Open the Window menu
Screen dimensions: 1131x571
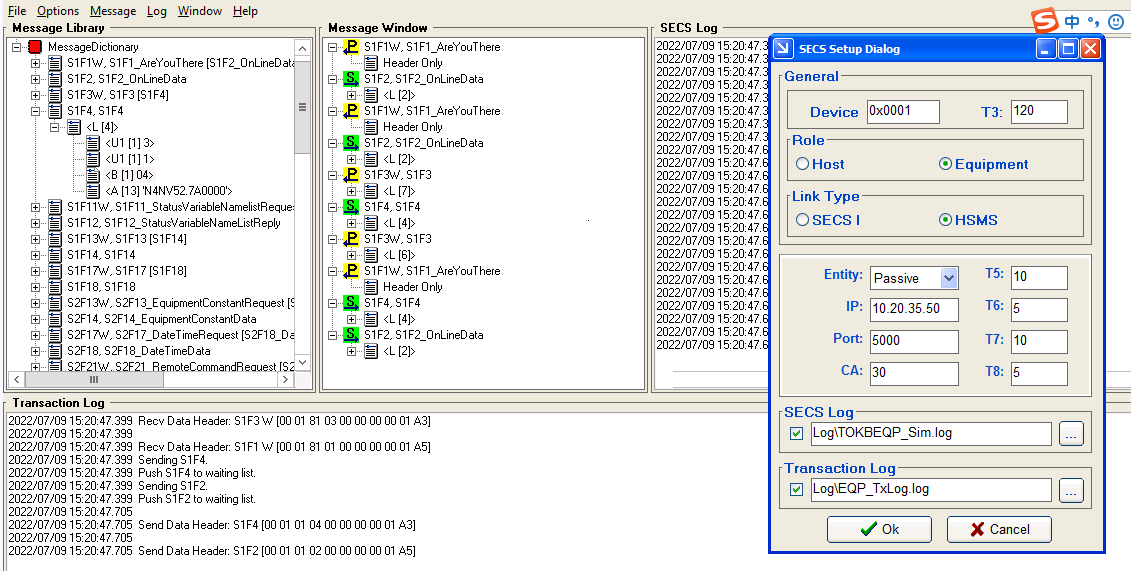(x=200, y=11)
